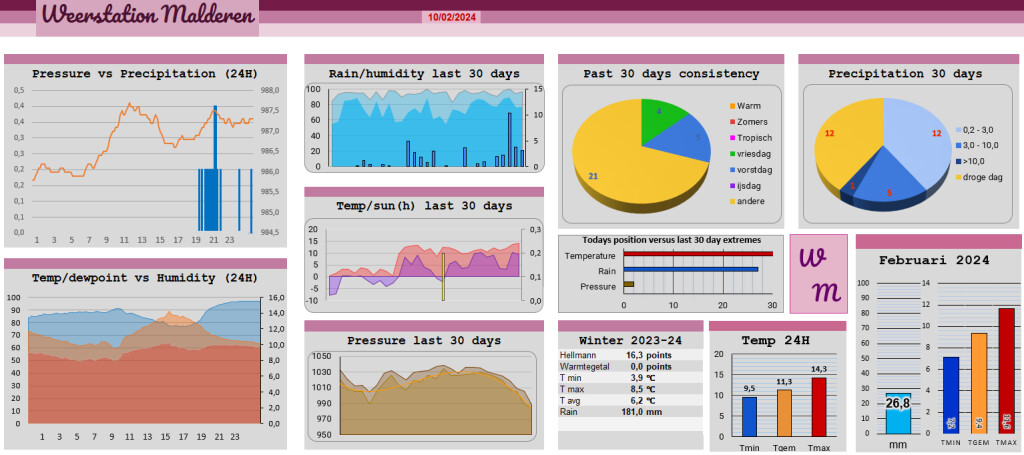Select the 10/02/2024 date field
The height and width of the screenshot is (455, 1024).
(x=453, y=17)
